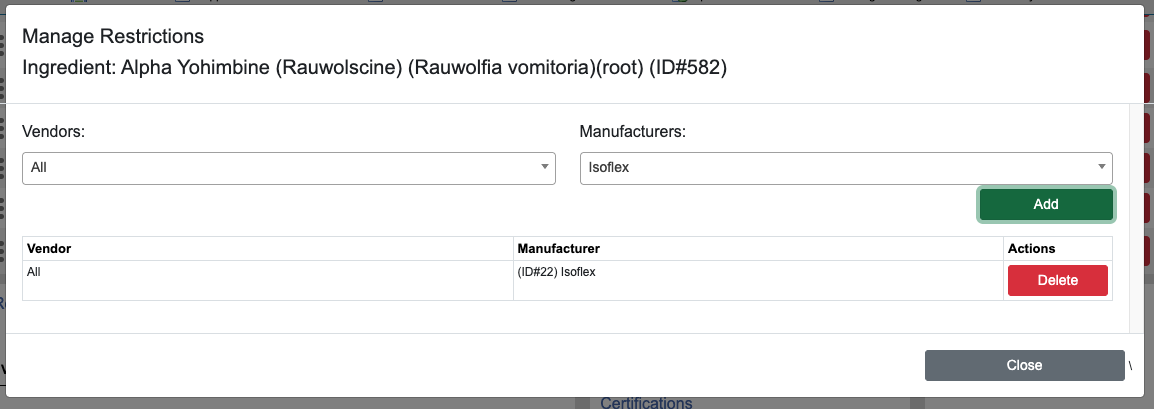Open the Certifications link behind the dialog
The width and height of the screenshot is (1154, 409).
(x=646, y=403)
